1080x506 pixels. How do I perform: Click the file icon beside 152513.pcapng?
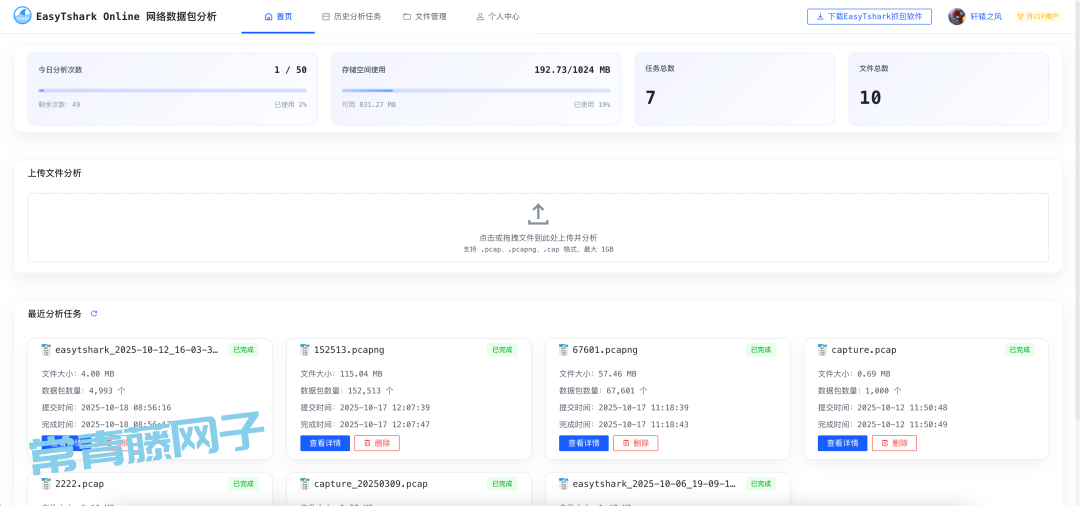tap(305, 350)
